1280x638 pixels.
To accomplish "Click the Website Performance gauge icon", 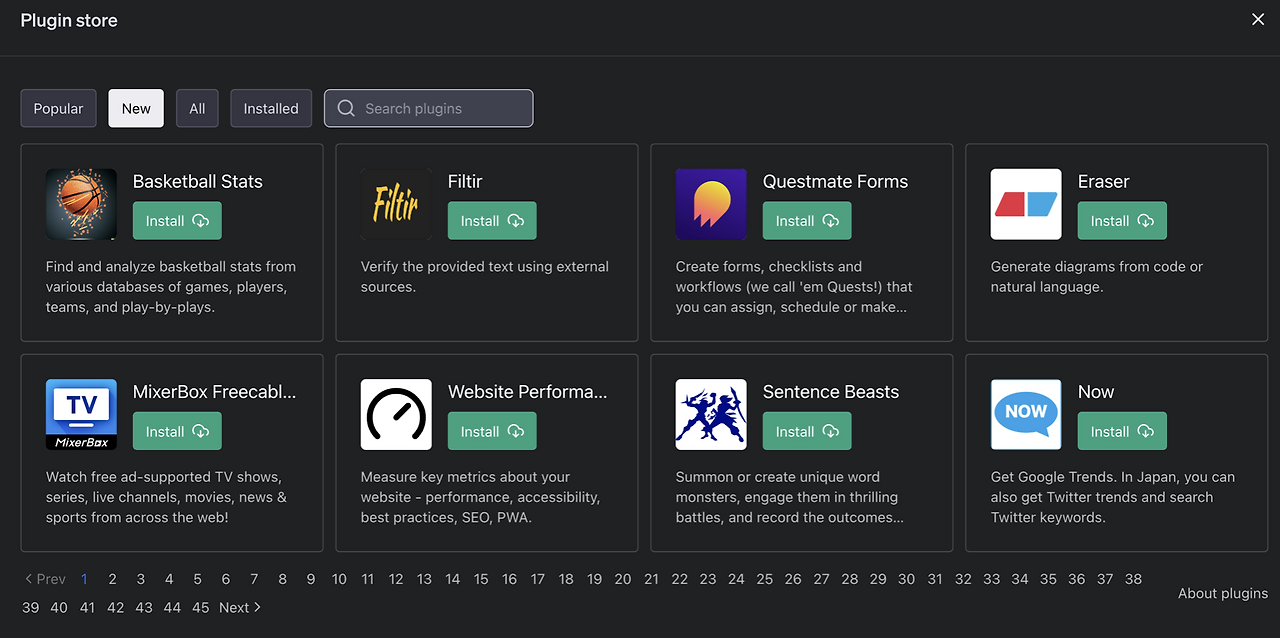I will (x=396, y=414).
